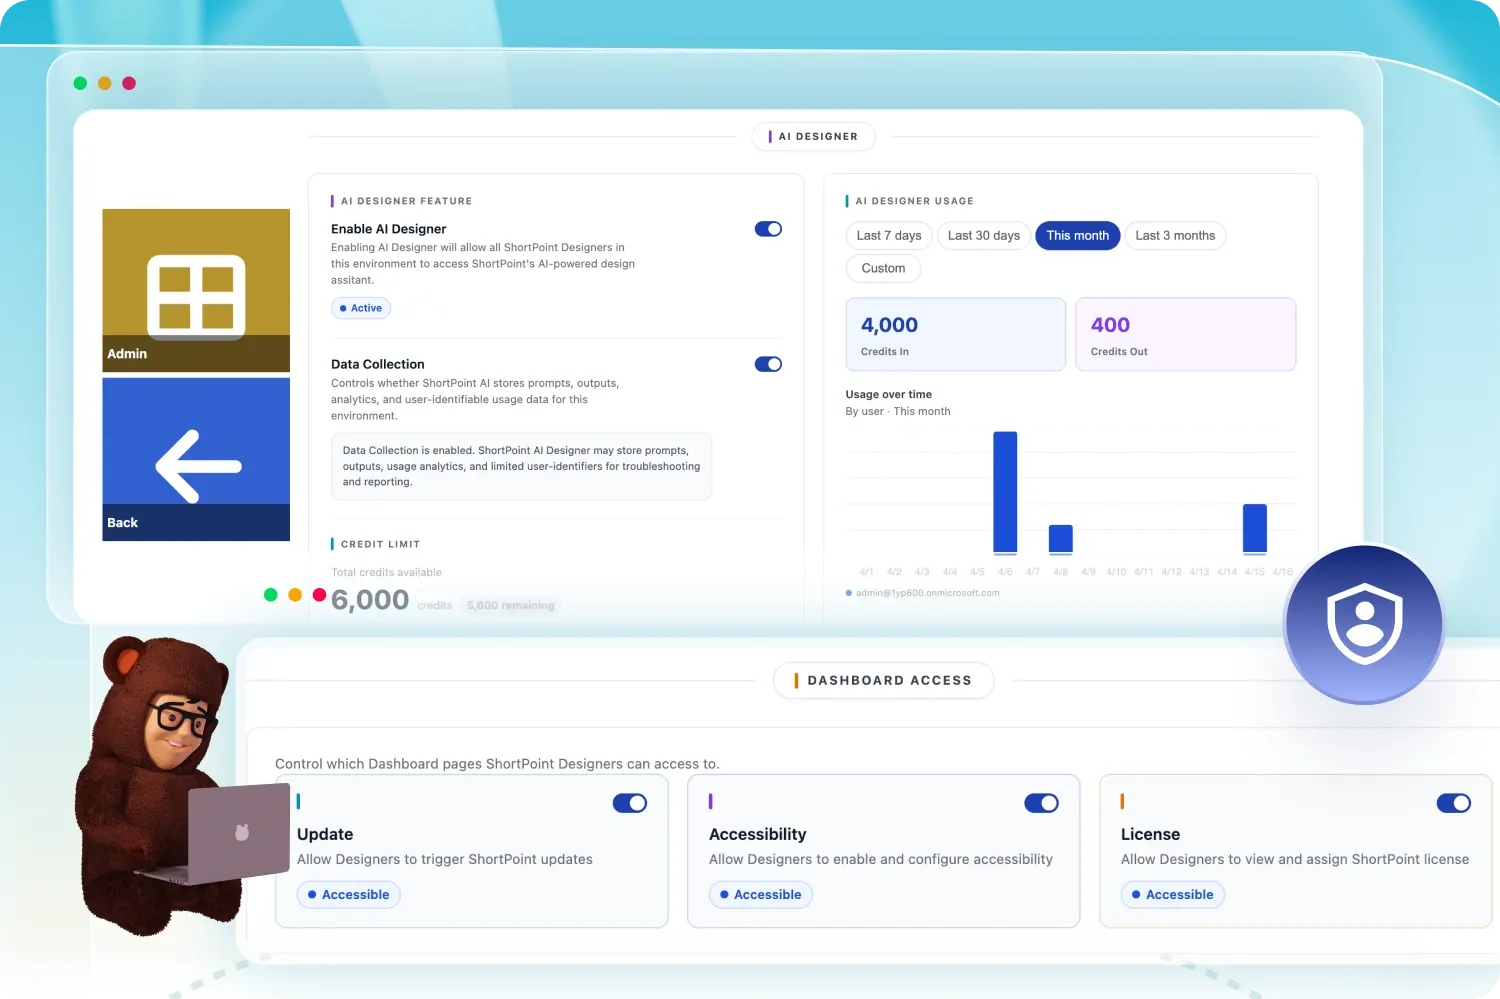The image size is (1500, 999).
Task: Click the 400 Credits Out card
Action: click(x=1186, y=334)
